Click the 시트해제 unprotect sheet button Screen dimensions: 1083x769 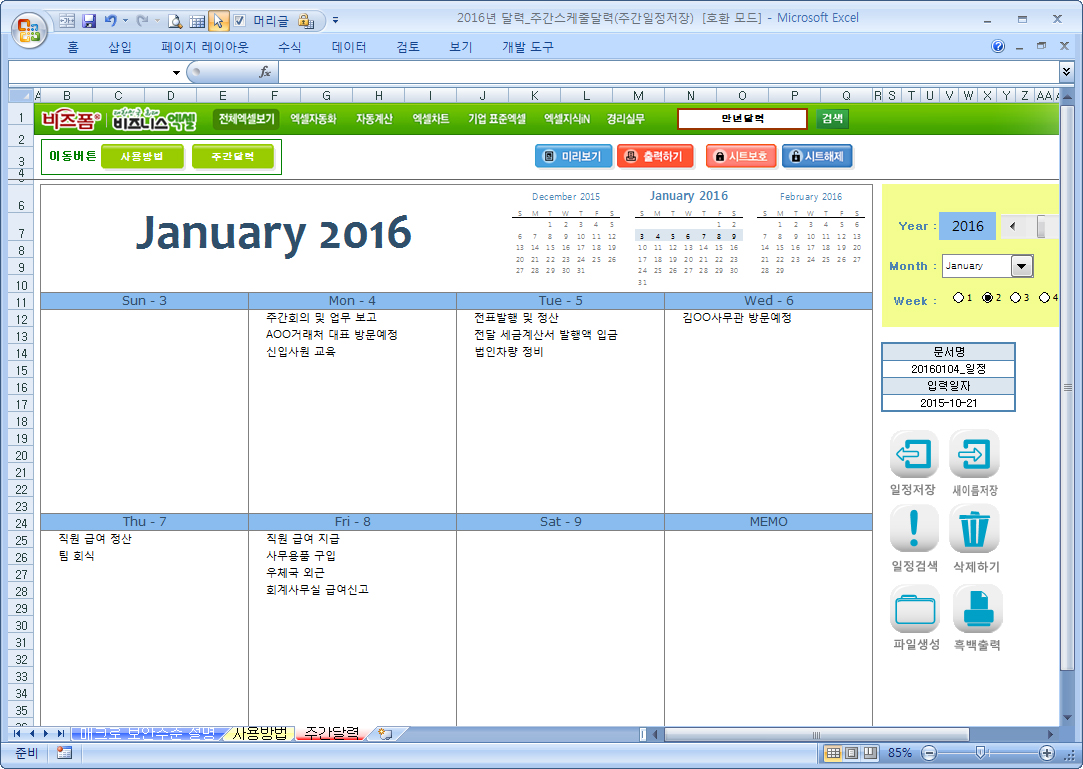817,156
